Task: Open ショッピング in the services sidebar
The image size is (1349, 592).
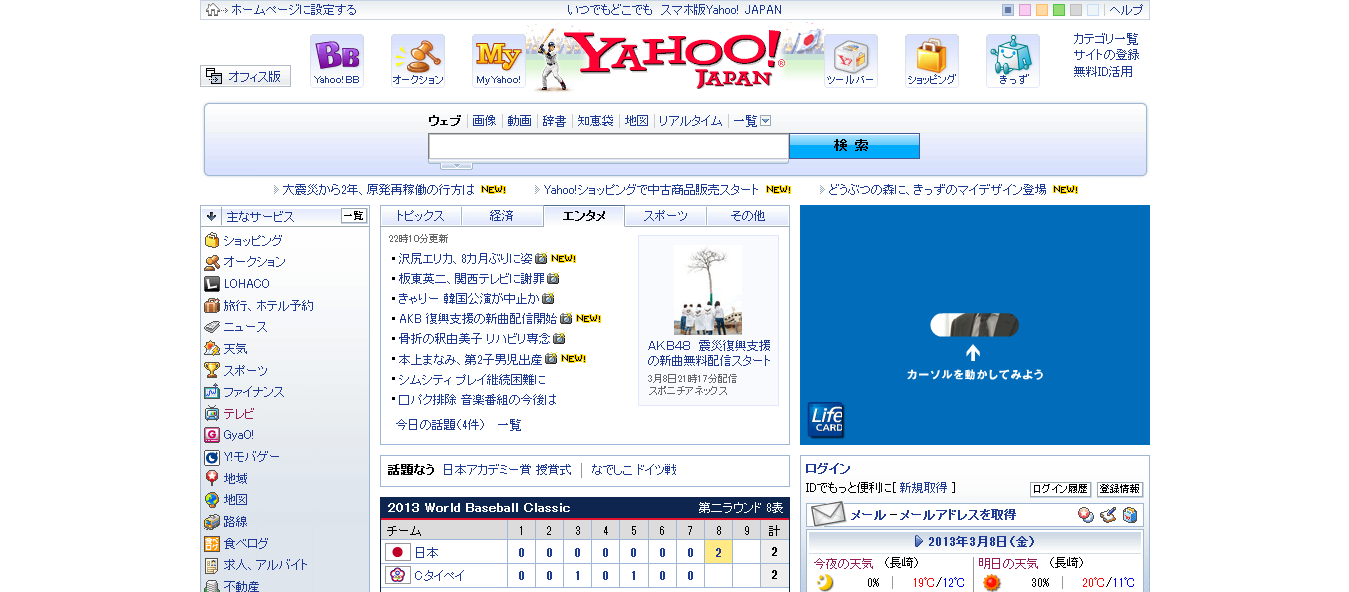Action: pyautogui.click(x=252, y=240)
